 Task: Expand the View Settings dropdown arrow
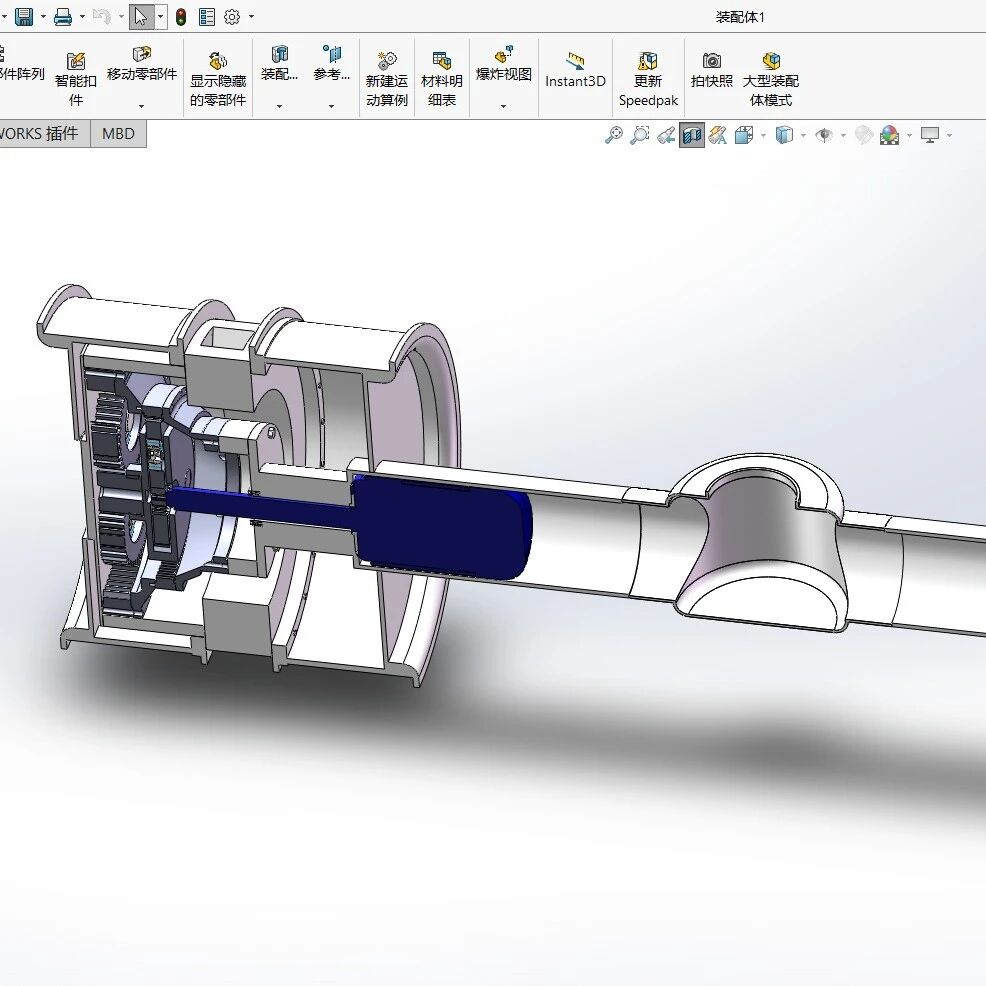click(x=950, y=135)
